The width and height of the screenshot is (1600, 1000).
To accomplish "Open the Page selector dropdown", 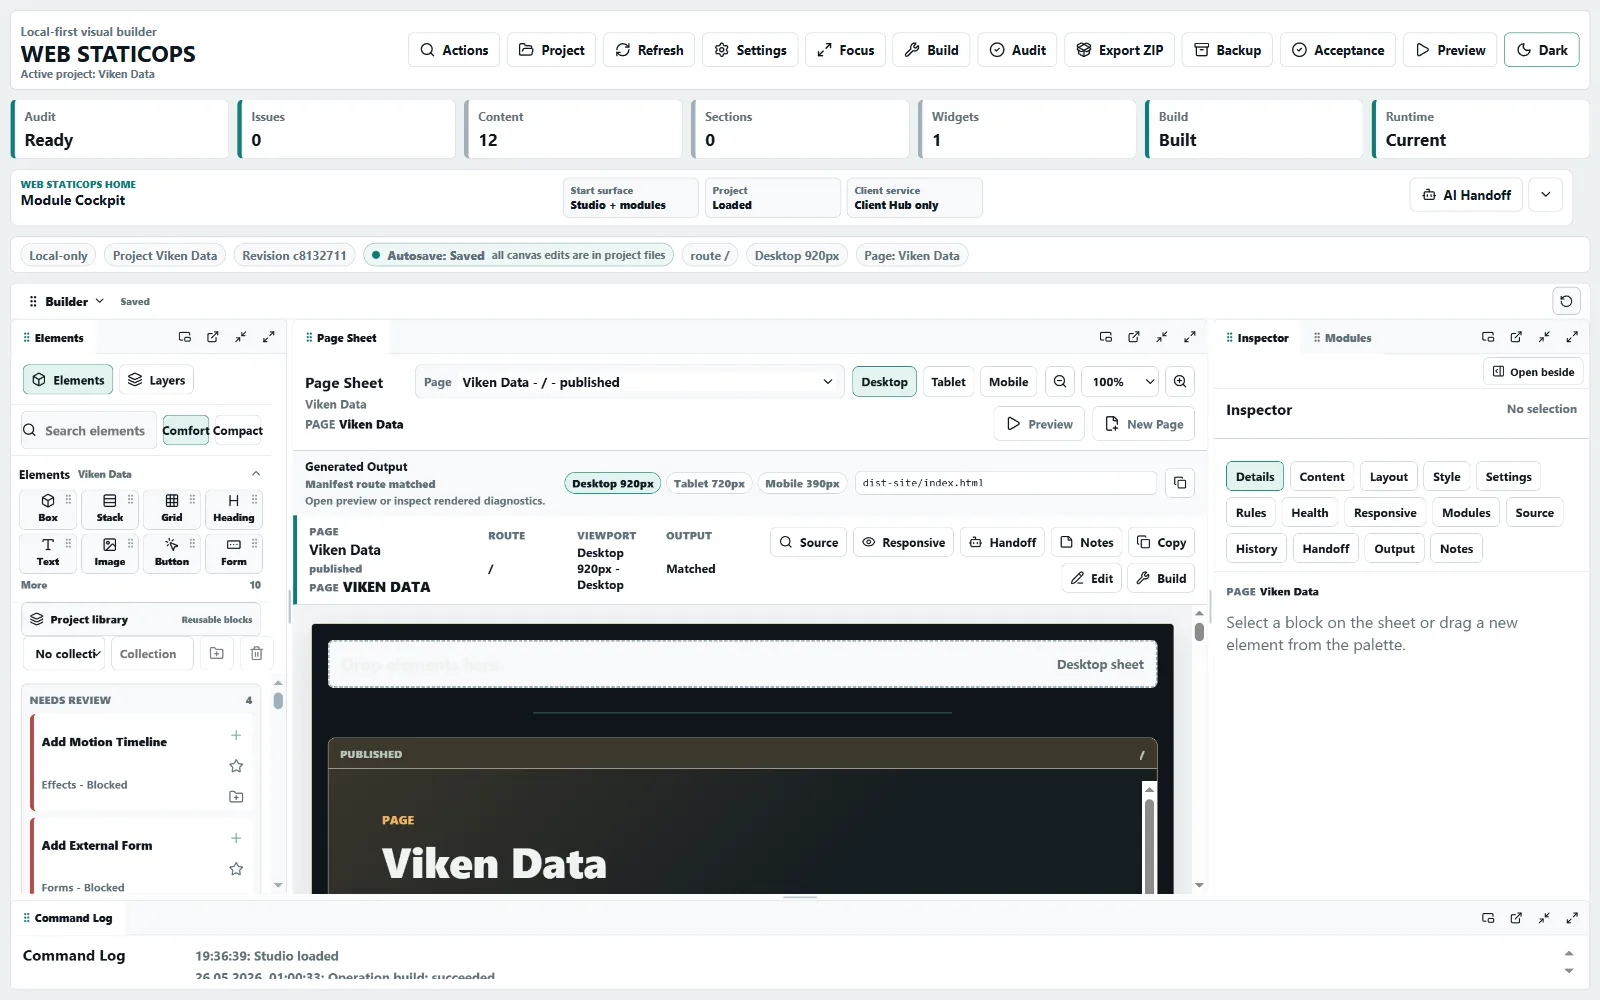I will pyautogui.click(x=629, y=382).
